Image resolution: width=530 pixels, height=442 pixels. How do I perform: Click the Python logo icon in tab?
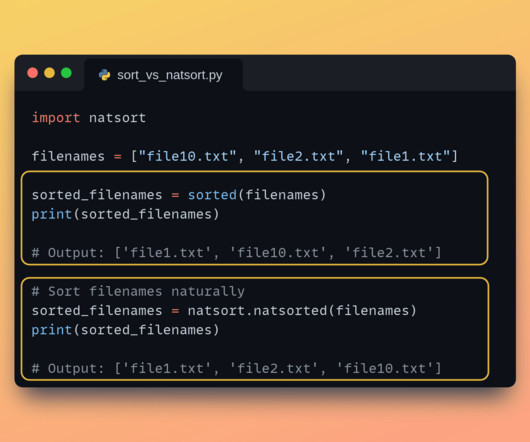(104, 75)
